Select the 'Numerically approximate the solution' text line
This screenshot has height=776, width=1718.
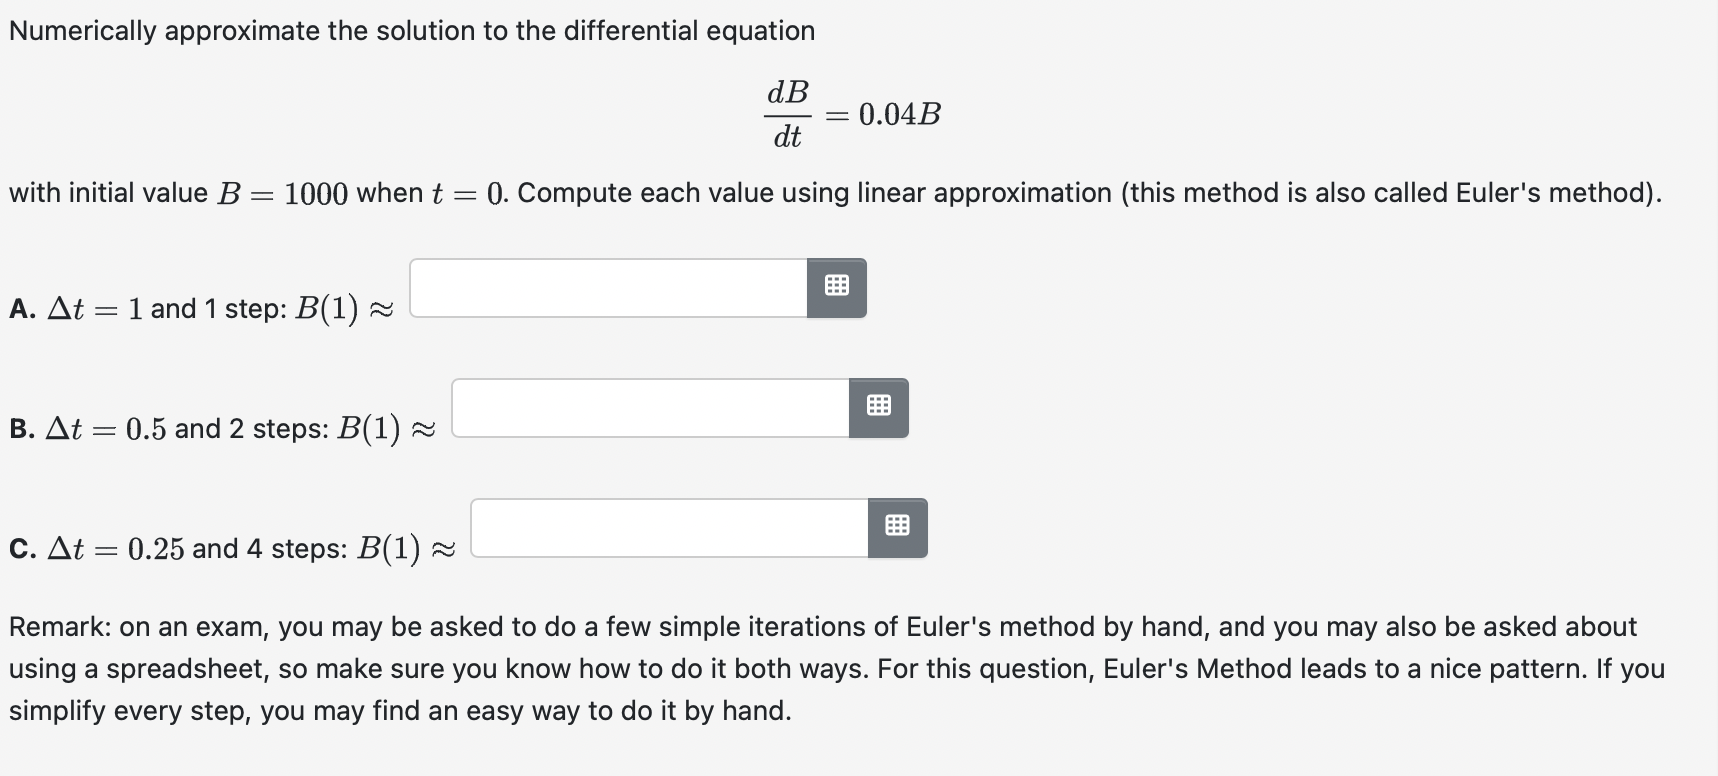tap(412, 31)
